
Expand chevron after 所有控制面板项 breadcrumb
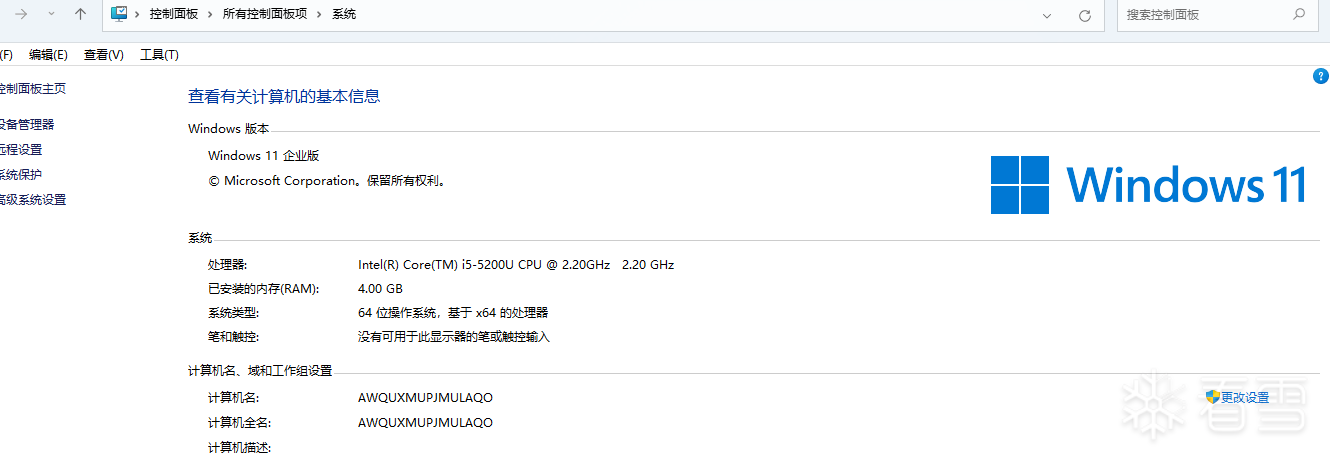(x=319, y=15)
